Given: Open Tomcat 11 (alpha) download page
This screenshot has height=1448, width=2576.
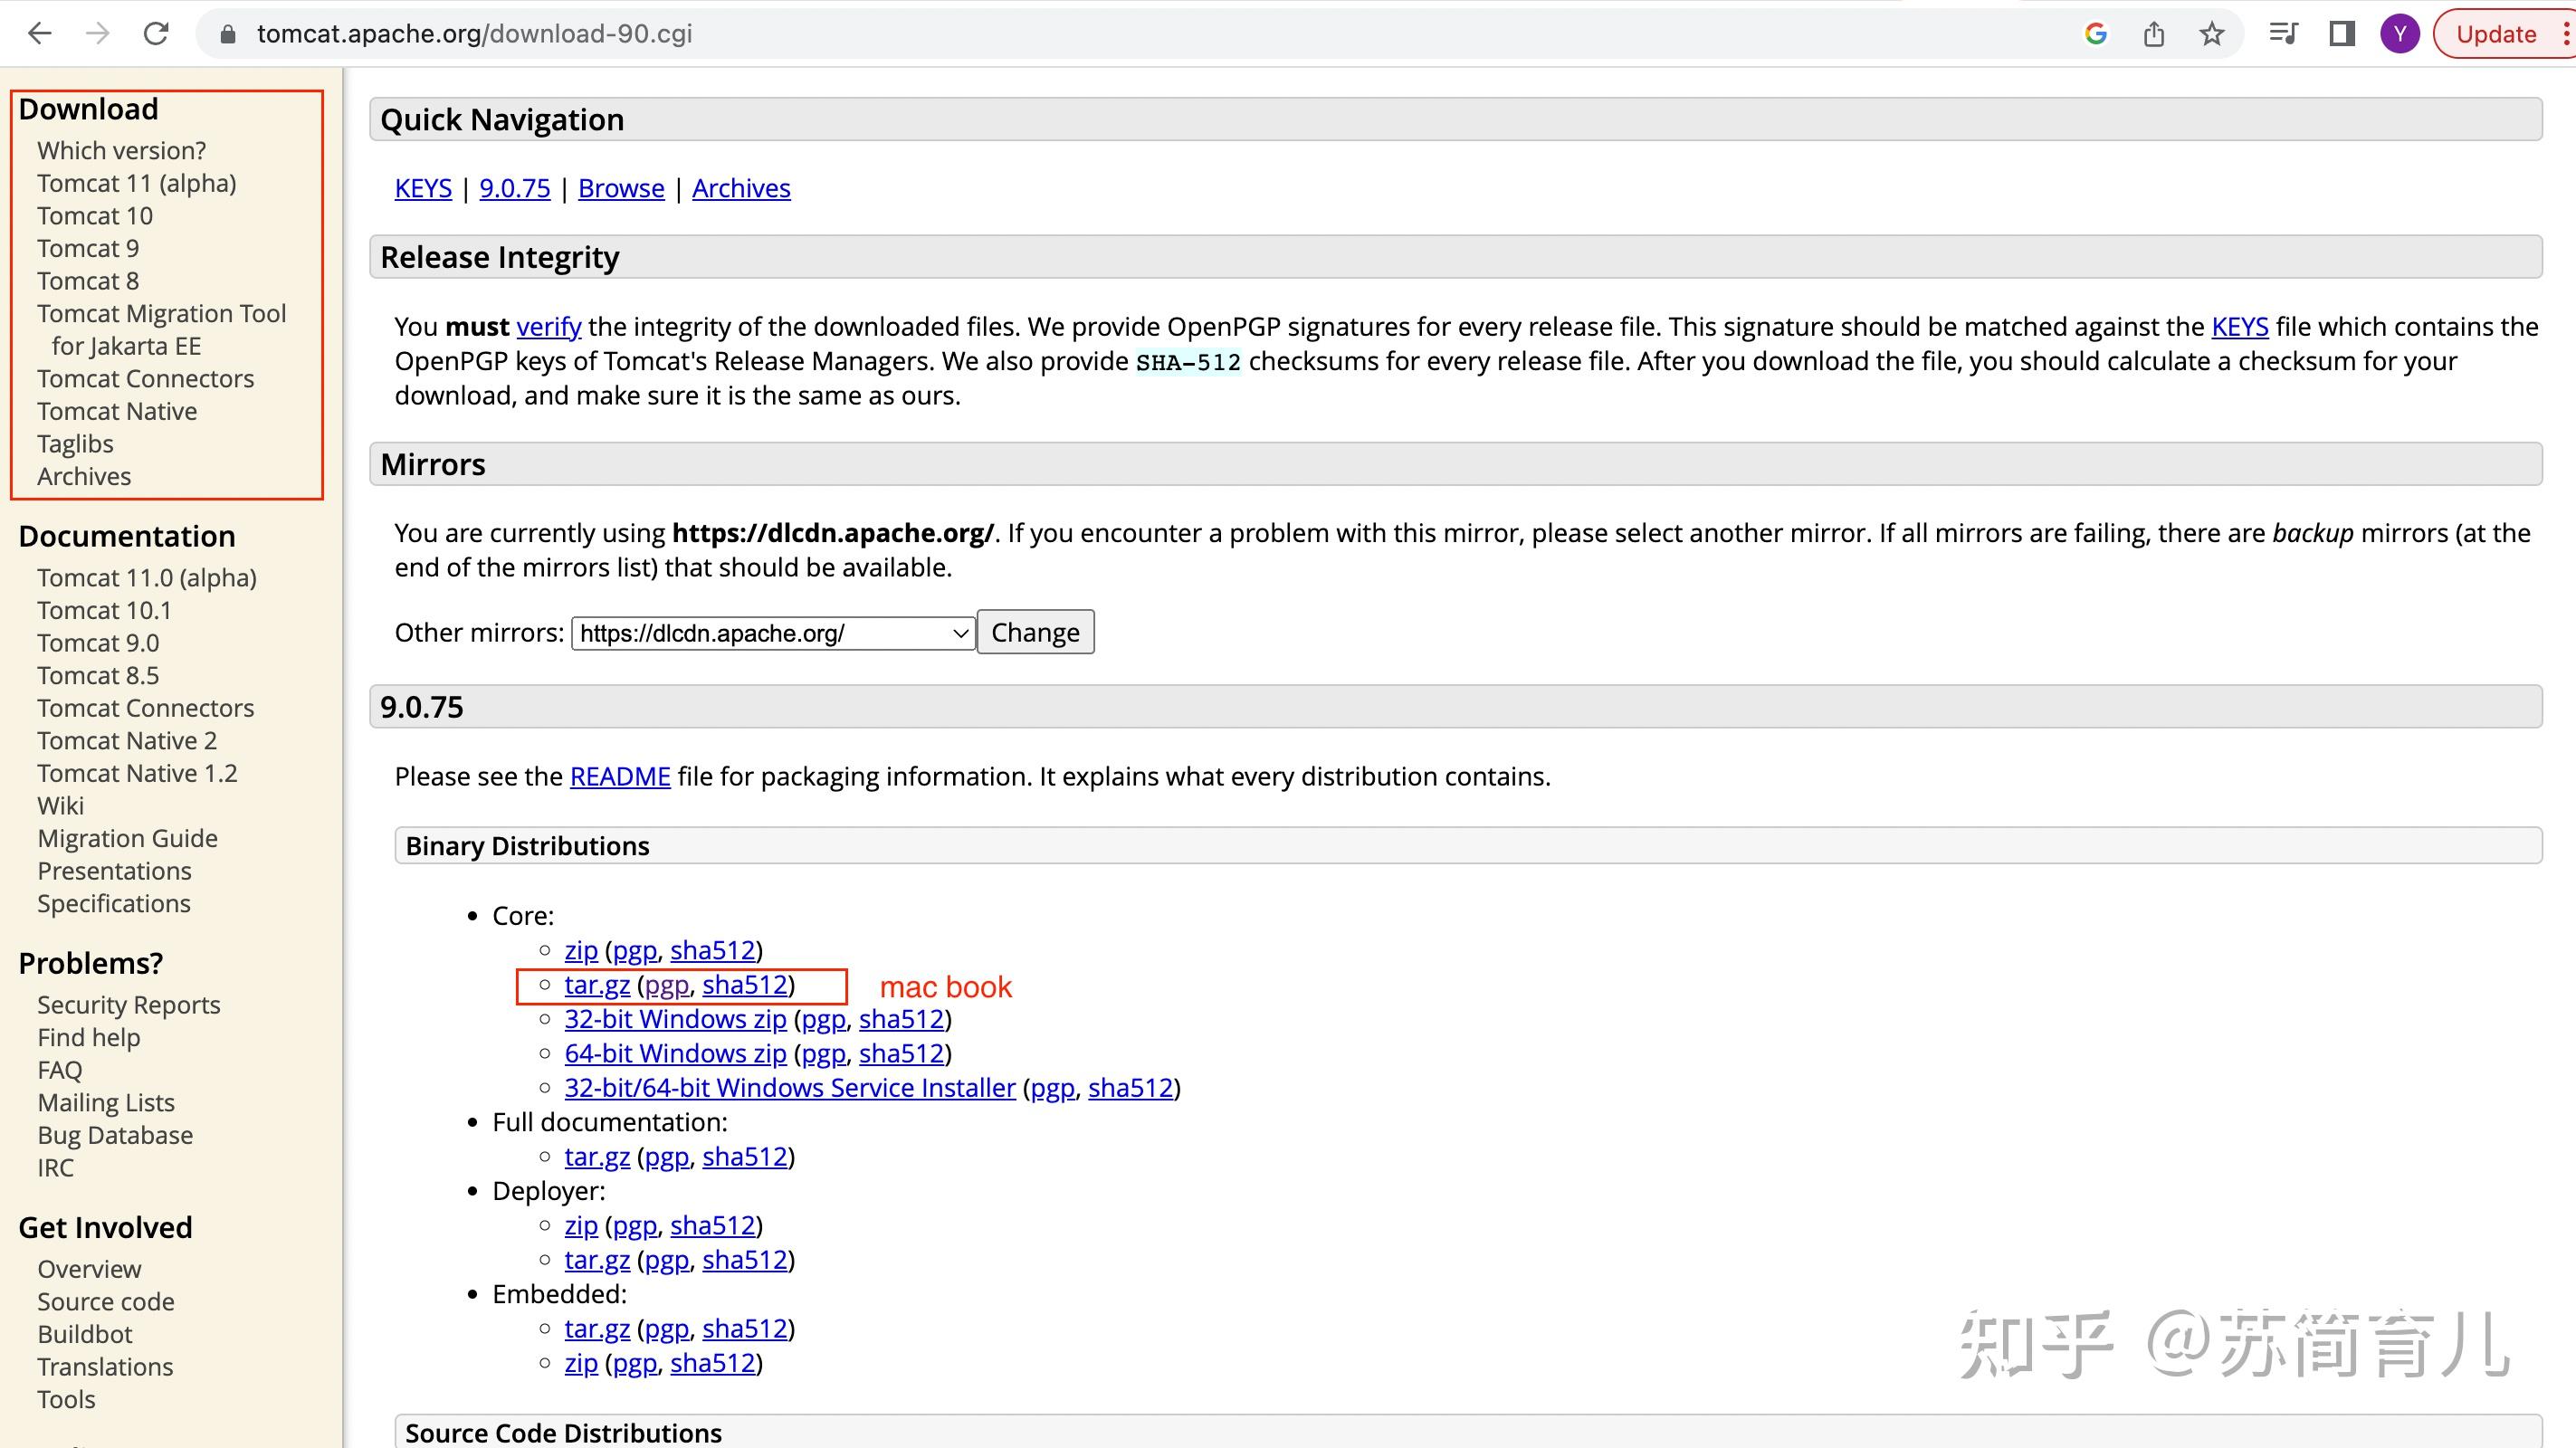Looking at the screenshot, I should pyautogui.click(x=137, y=183).
